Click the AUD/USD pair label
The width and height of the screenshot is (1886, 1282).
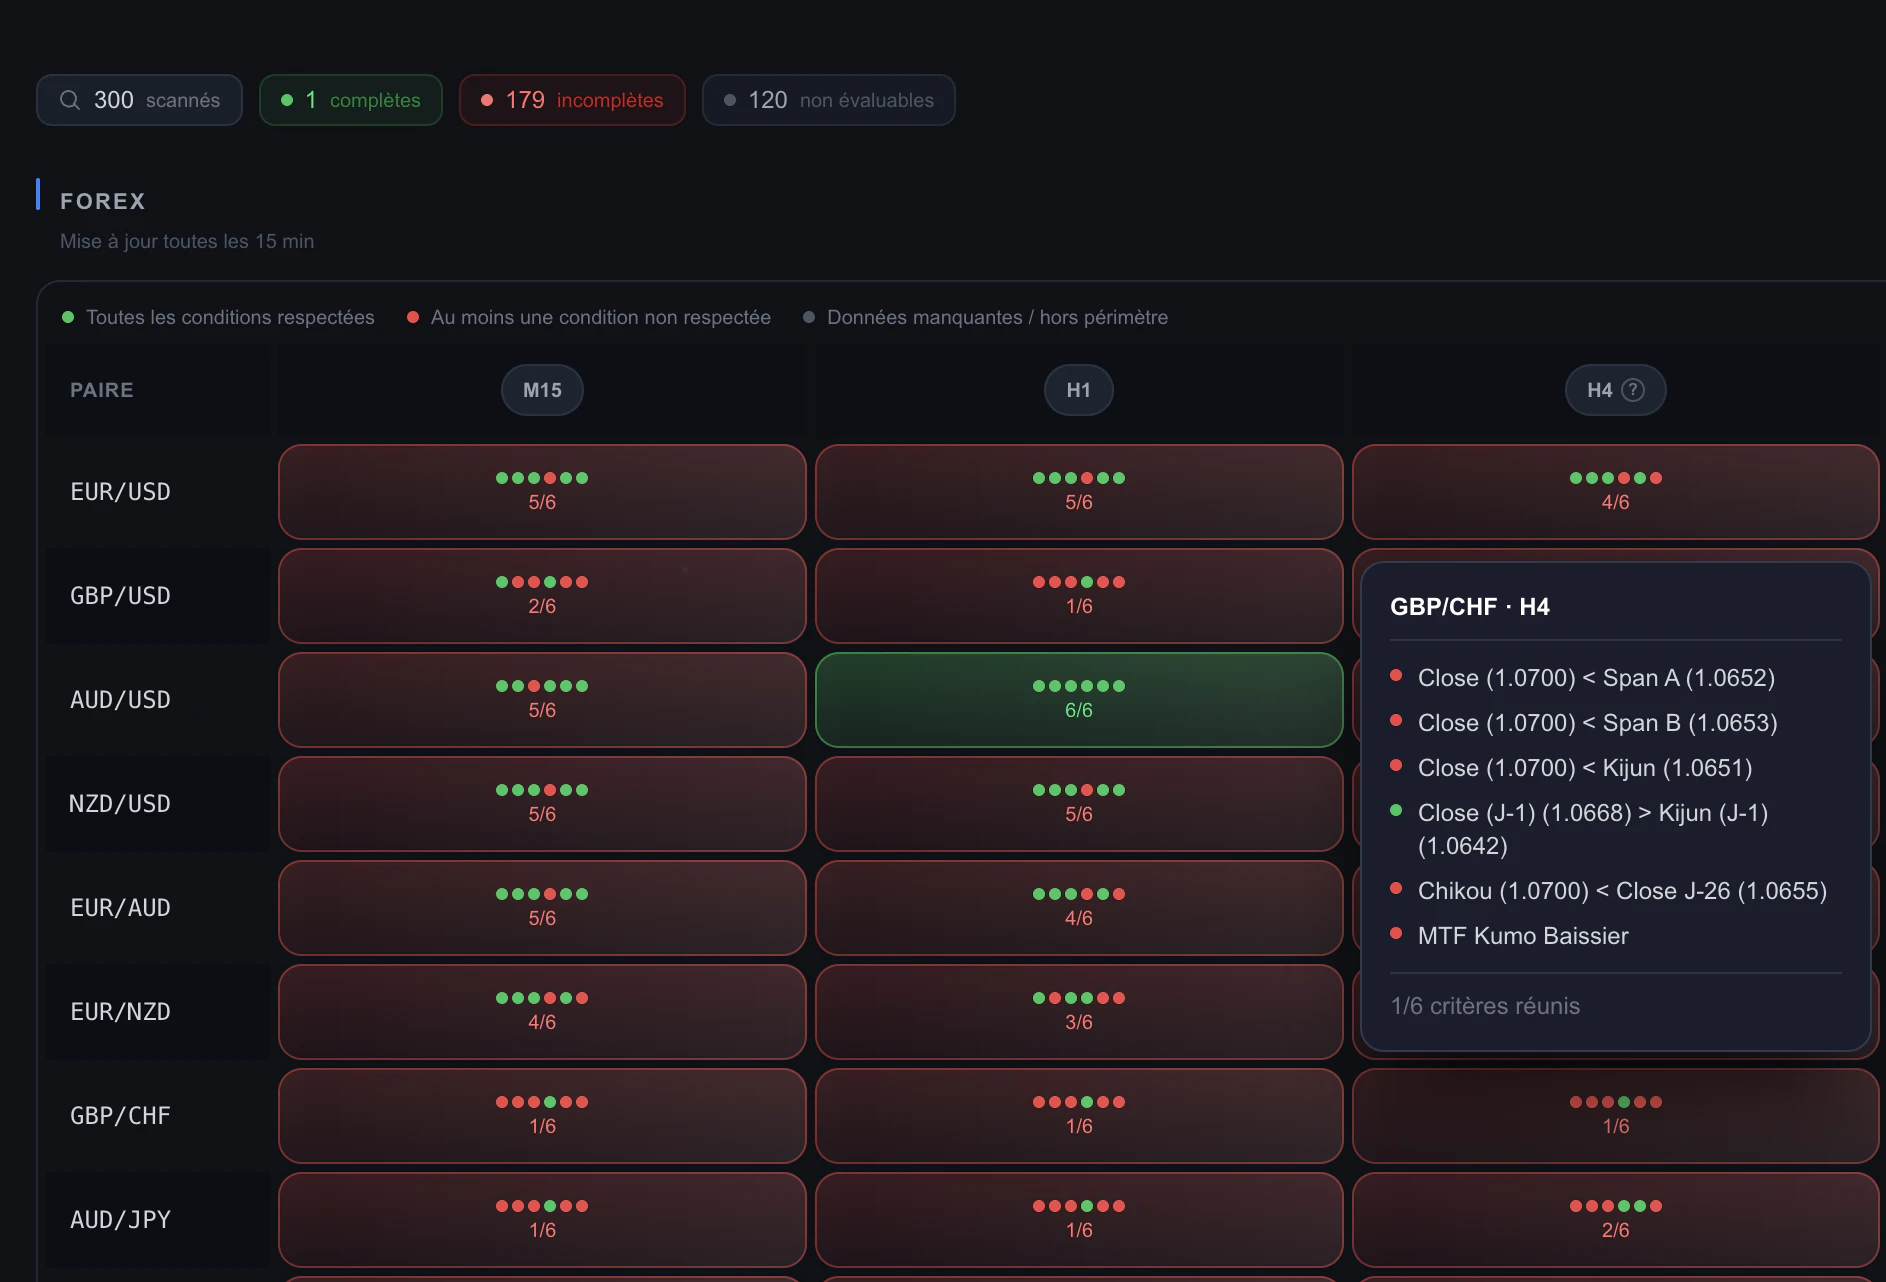(x=120, y=700)
